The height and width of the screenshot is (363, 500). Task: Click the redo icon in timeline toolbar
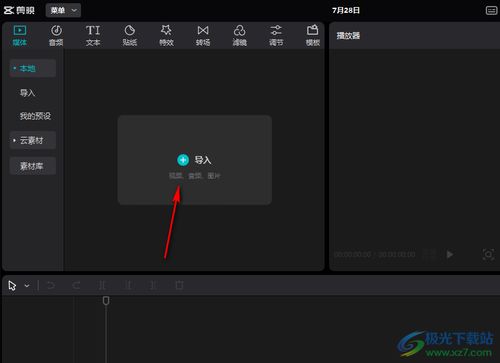[x=76, y=285]
